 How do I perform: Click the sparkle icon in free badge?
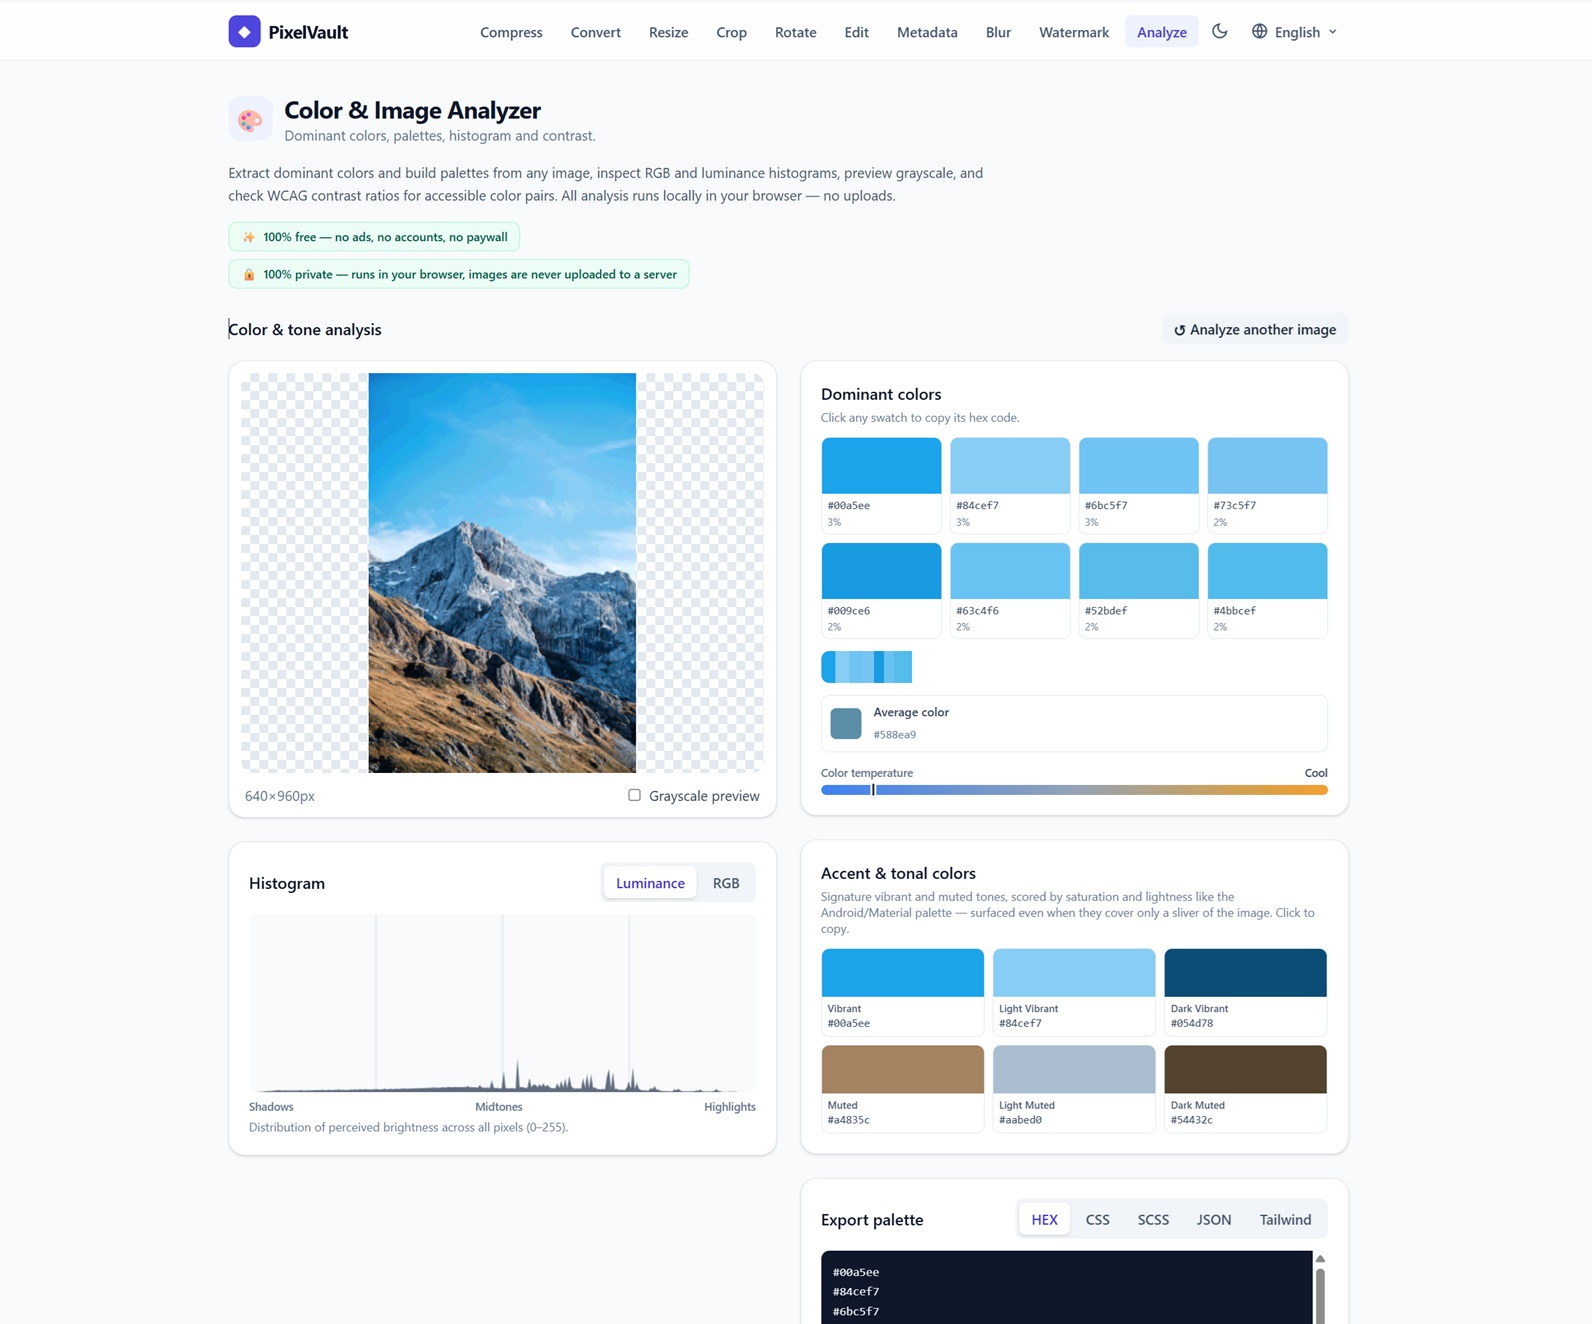pyautogui.click(x=249, y=237)
